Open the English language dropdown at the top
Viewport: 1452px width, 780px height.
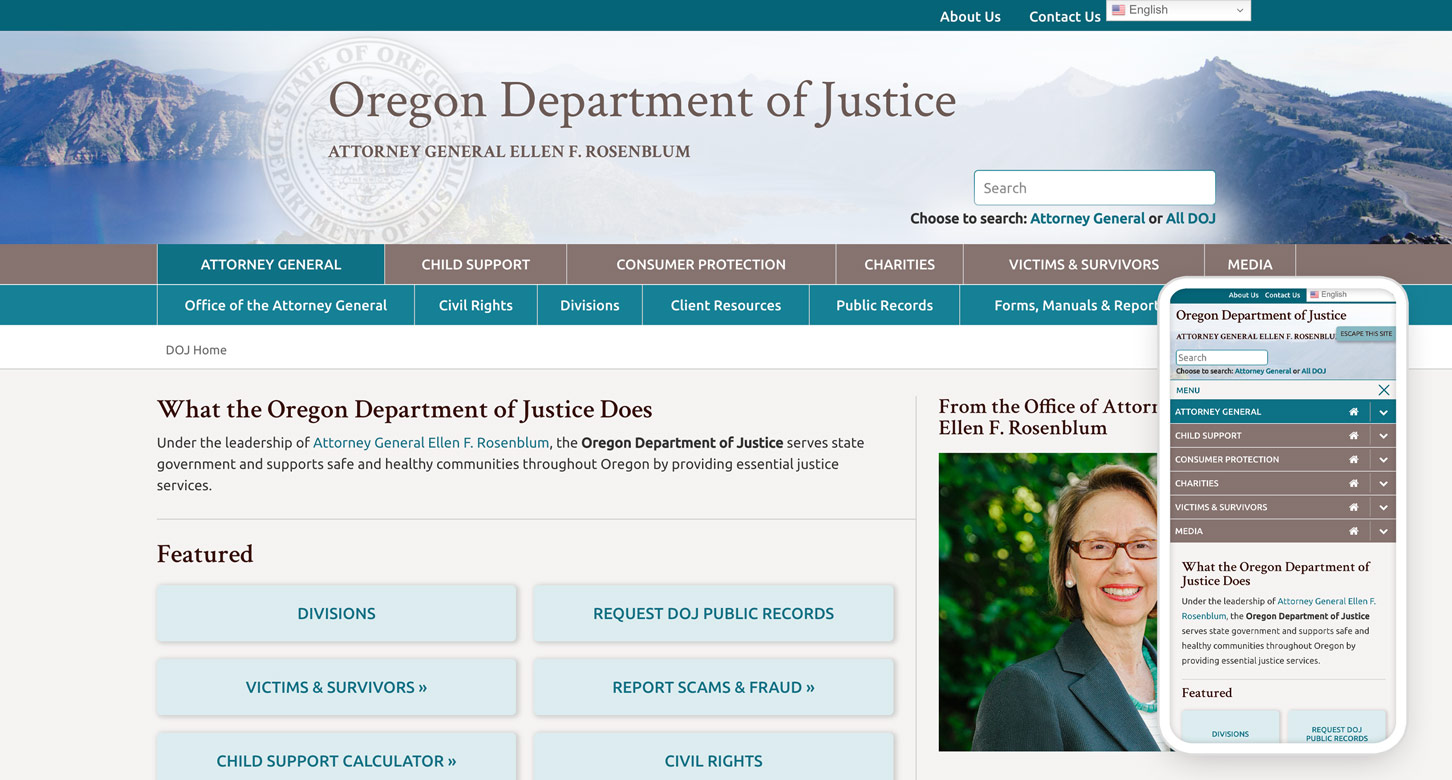pyautogui.click(x=1178, y=10)
